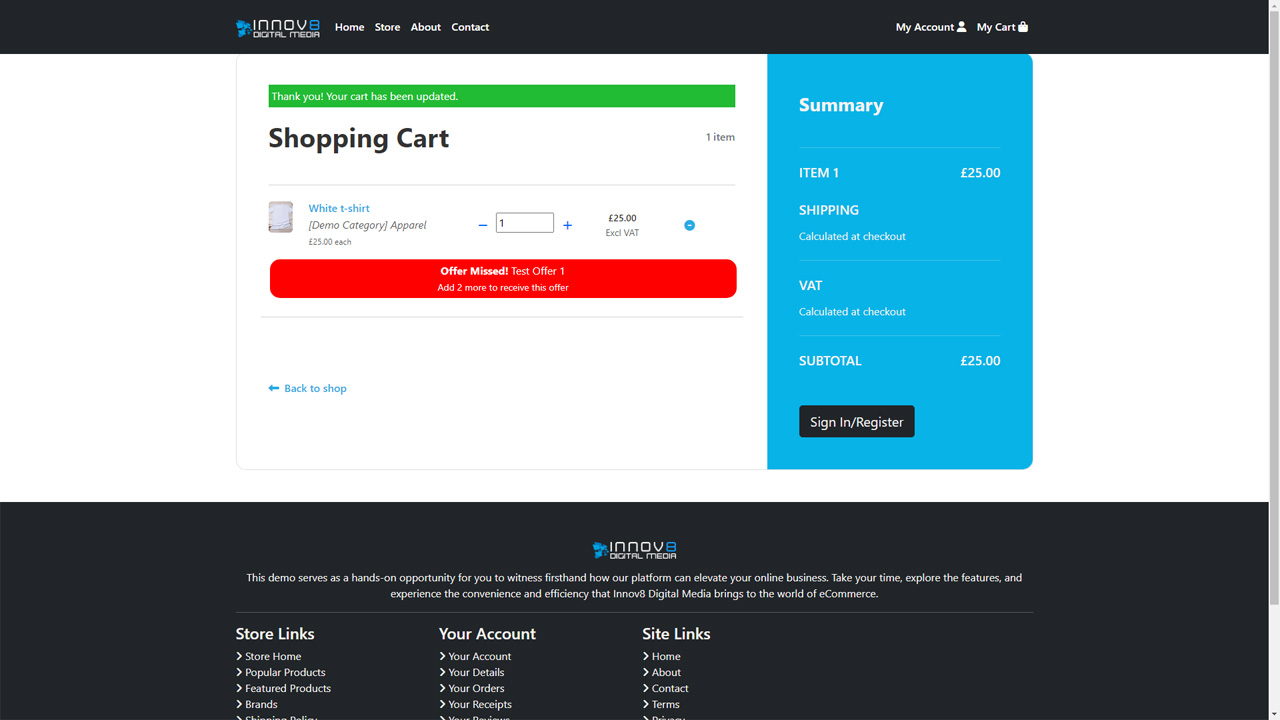This screenshot has width=1280, height=720.
Task: Decrease the t-shirt quantity with the minus
Action: pyautogui.click(x=483, y=226)
